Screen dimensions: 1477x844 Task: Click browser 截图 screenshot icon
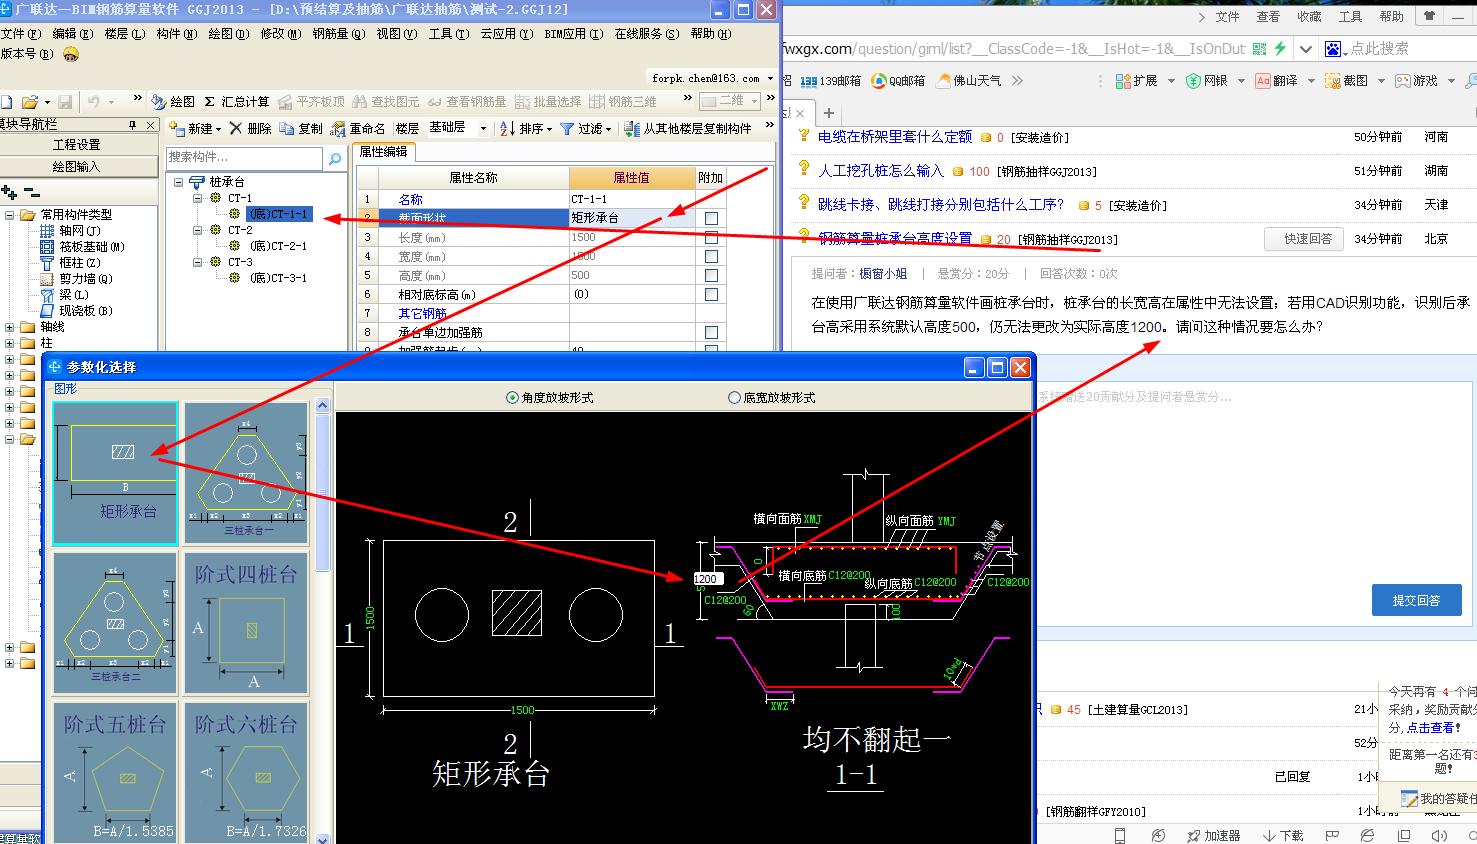[1332, 81]
